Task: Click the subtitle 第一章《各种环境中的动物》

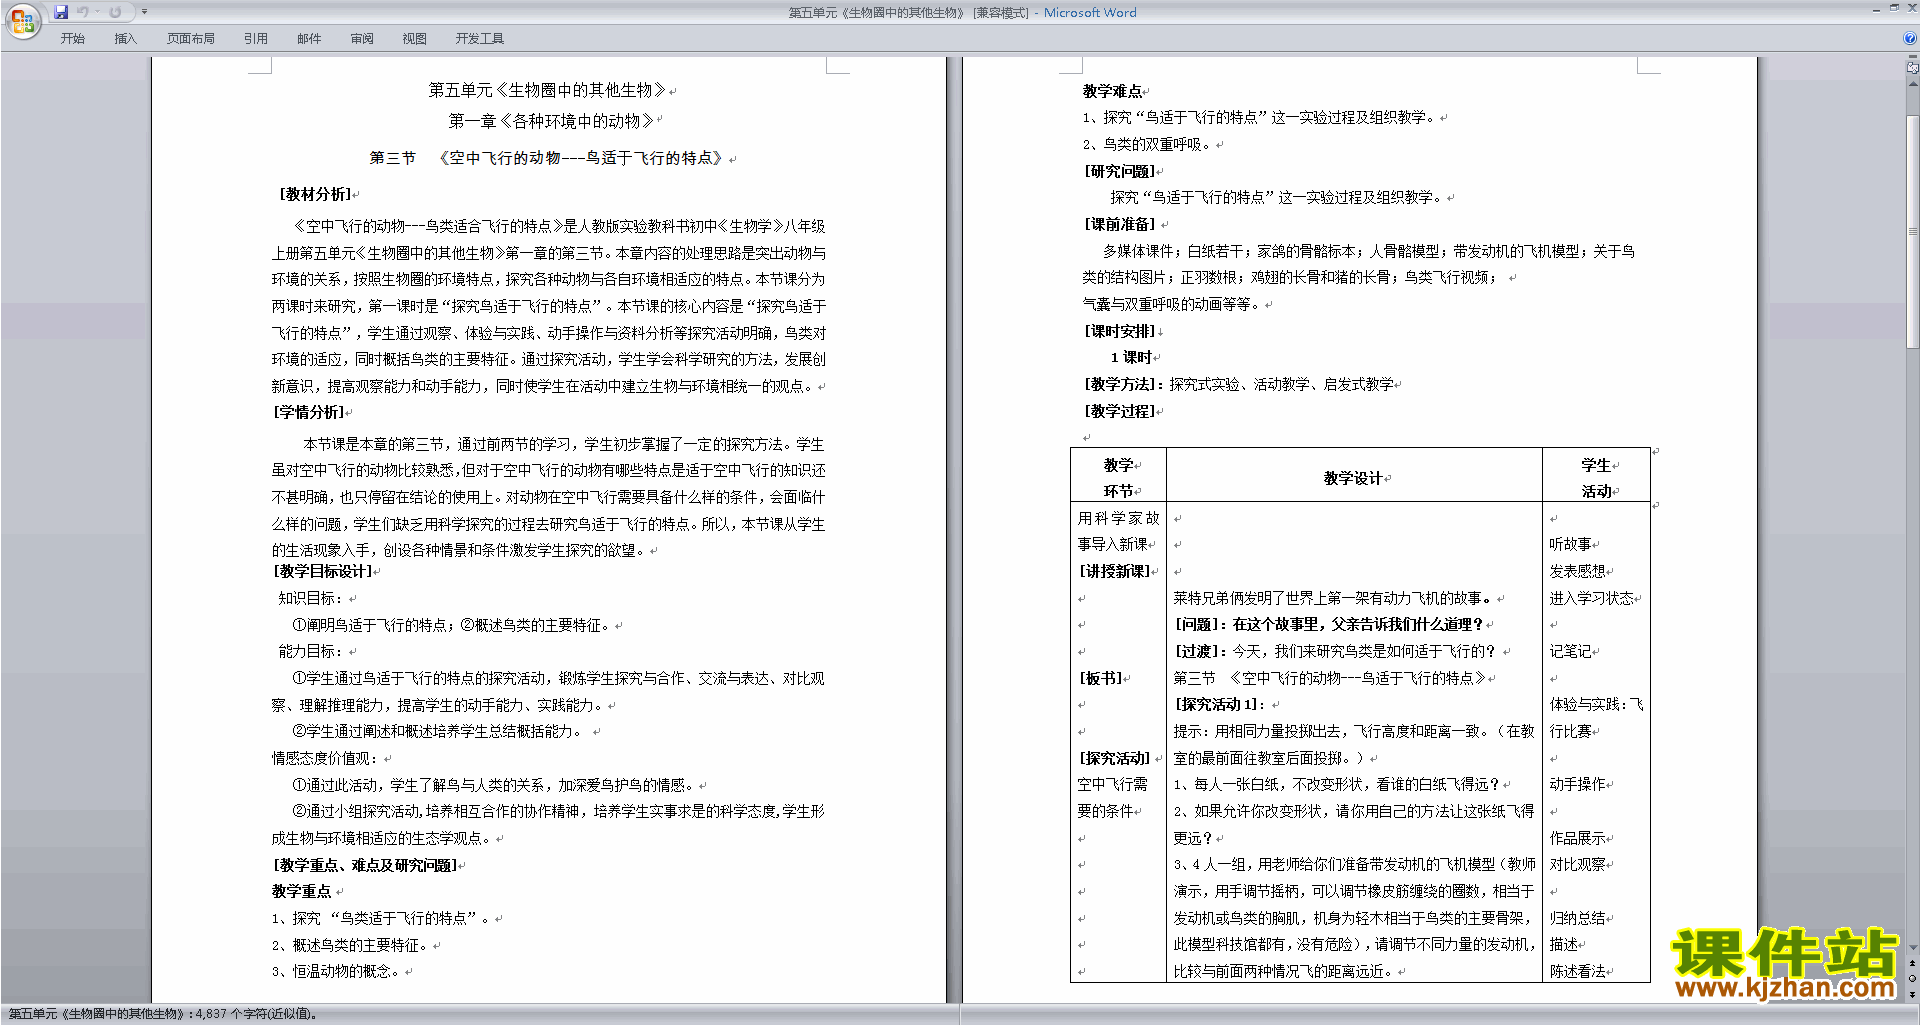Action: point(551,121)
